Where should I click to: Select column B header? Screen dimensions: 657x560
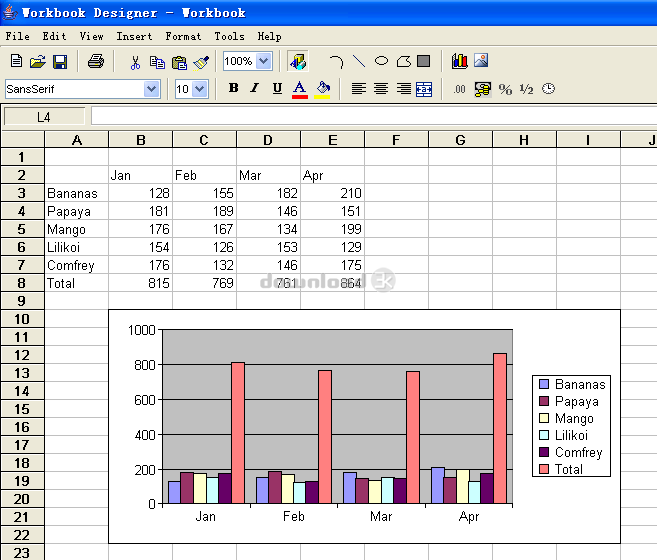[141, 140]
